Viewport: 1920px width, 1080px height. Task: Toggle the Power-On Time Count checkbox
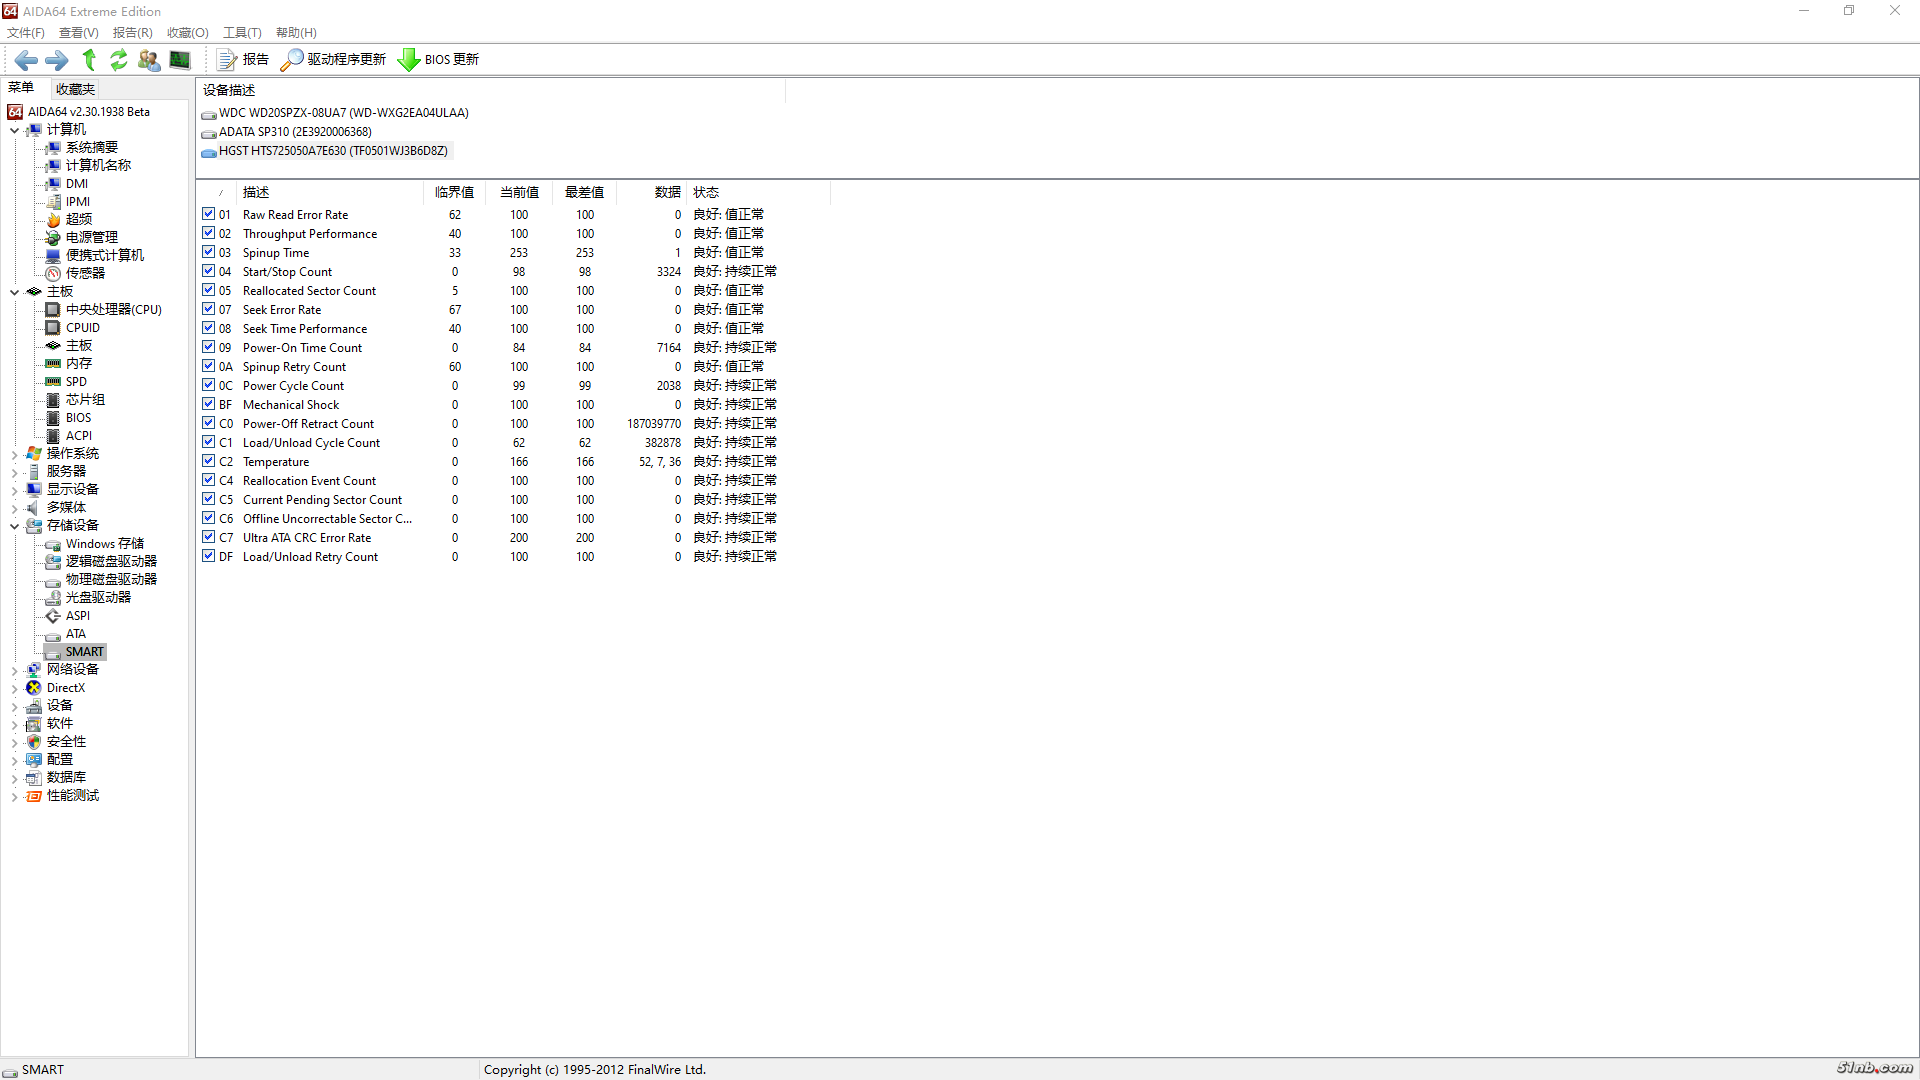(x=208, y=347)
